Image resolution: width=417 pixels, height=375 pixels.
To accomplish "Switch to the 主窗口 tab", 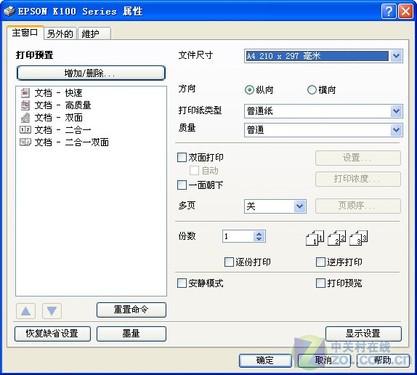I will click(x=25, y=33).
